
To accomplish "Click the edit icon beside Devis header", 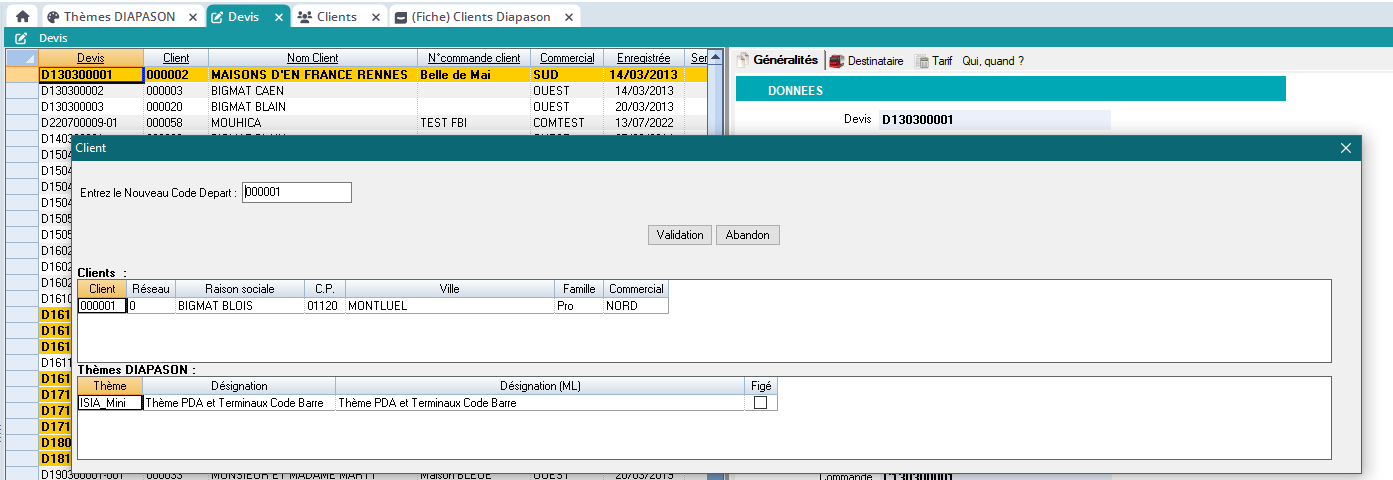I will point(20,38).
